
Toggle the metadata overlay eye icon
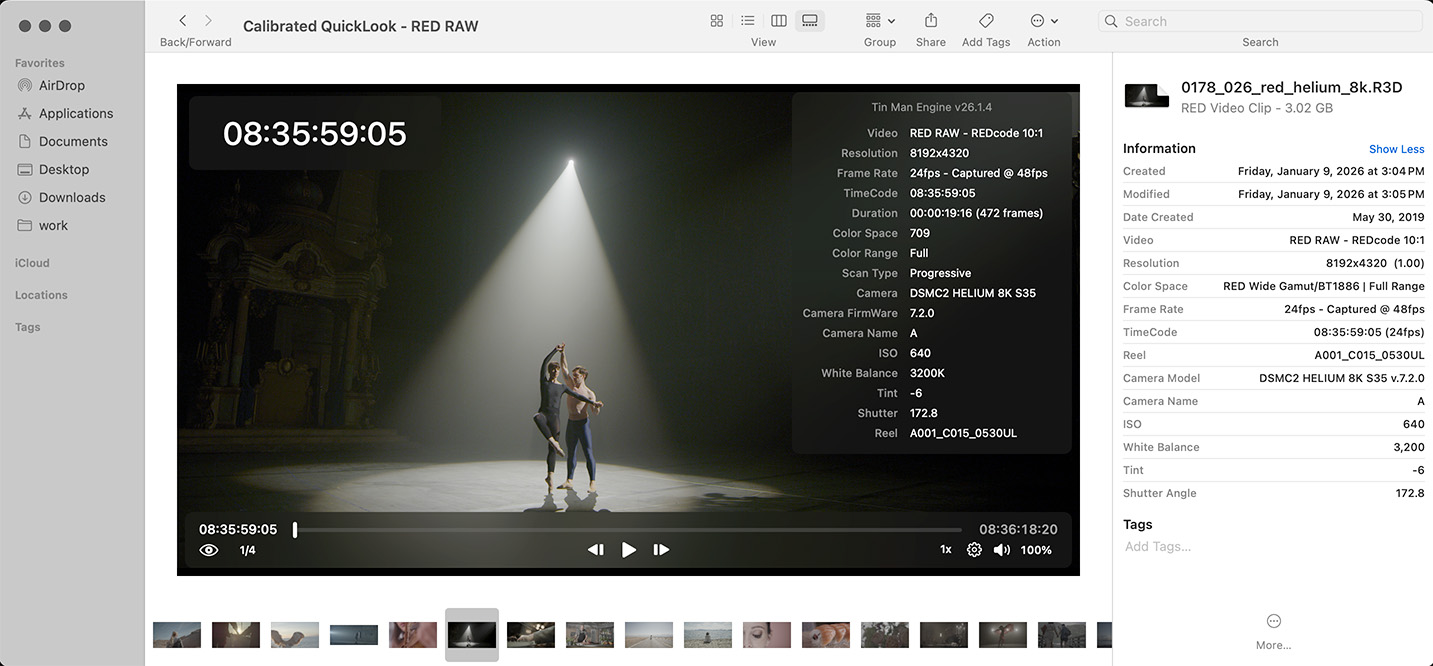click(209, 550)
